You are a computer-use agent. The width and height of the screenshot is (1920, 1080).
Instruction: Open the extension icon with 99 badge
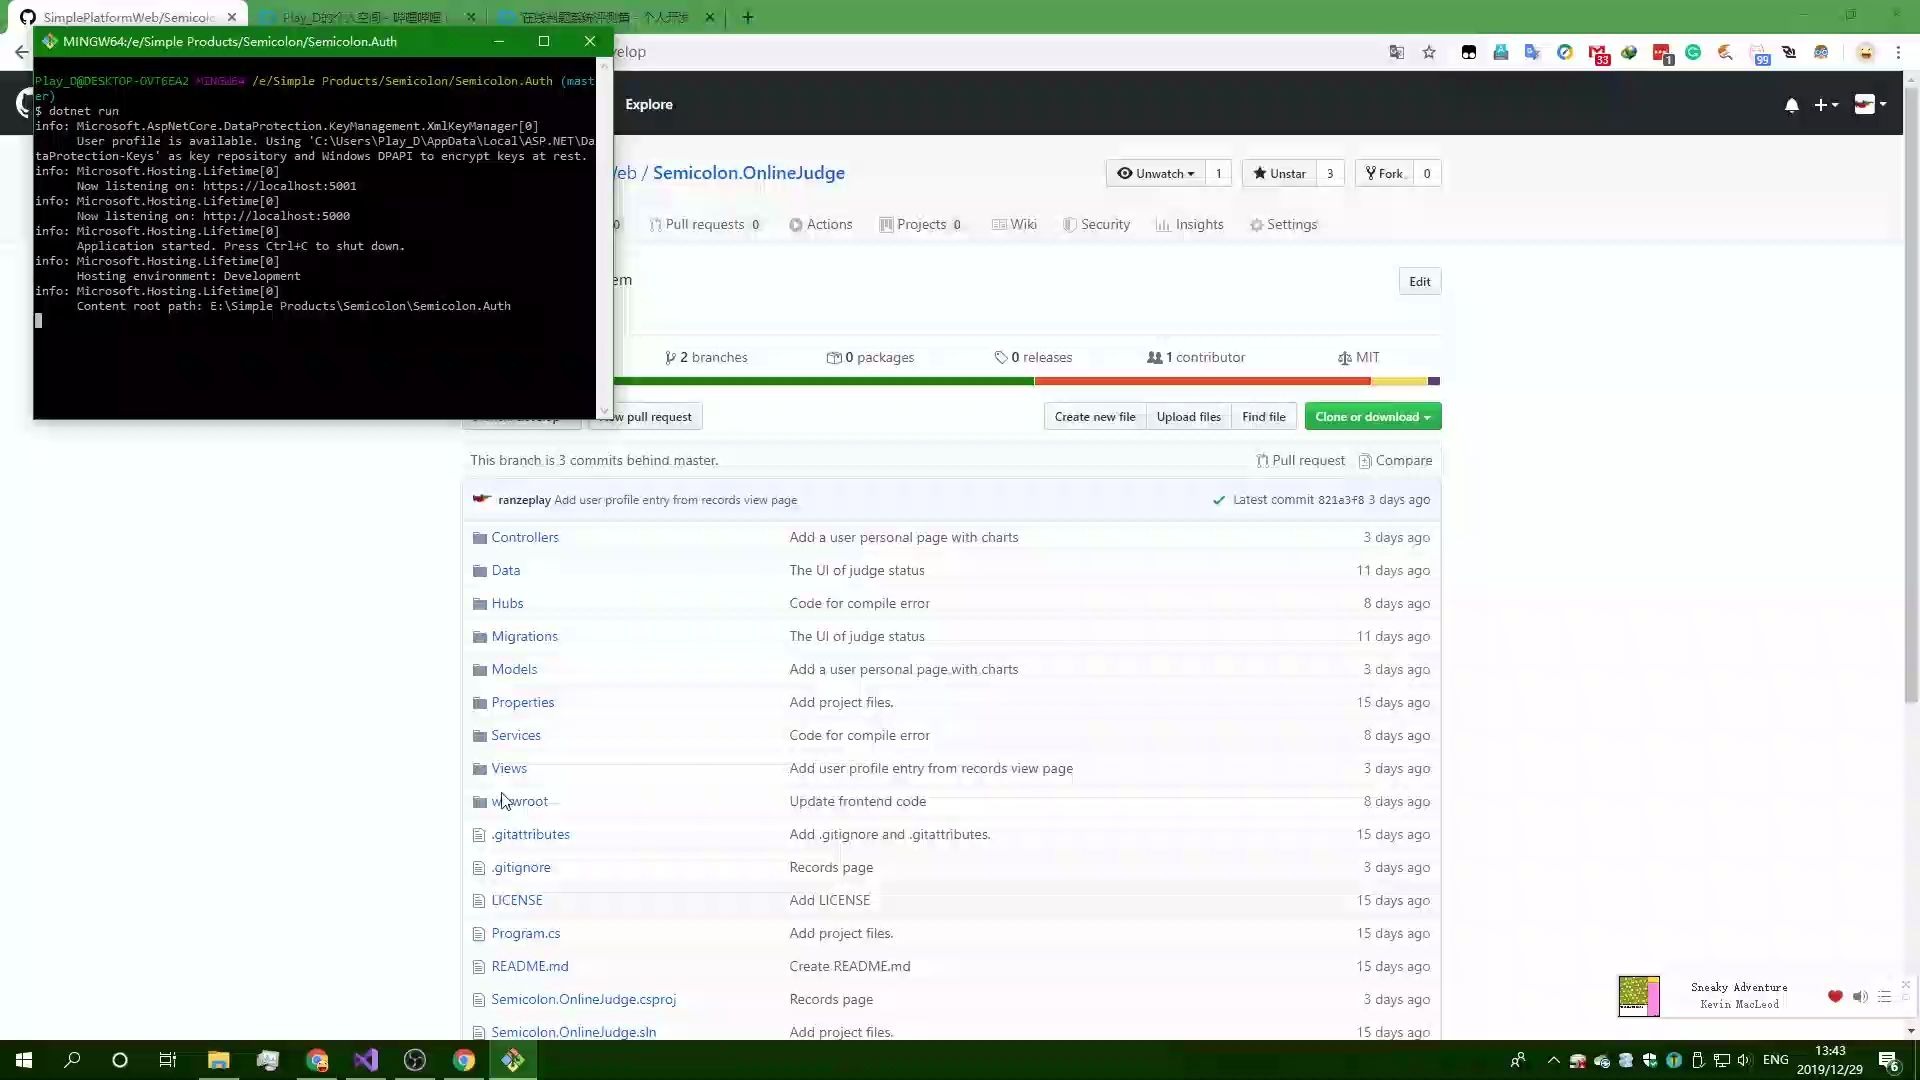tap(1760, 54)
